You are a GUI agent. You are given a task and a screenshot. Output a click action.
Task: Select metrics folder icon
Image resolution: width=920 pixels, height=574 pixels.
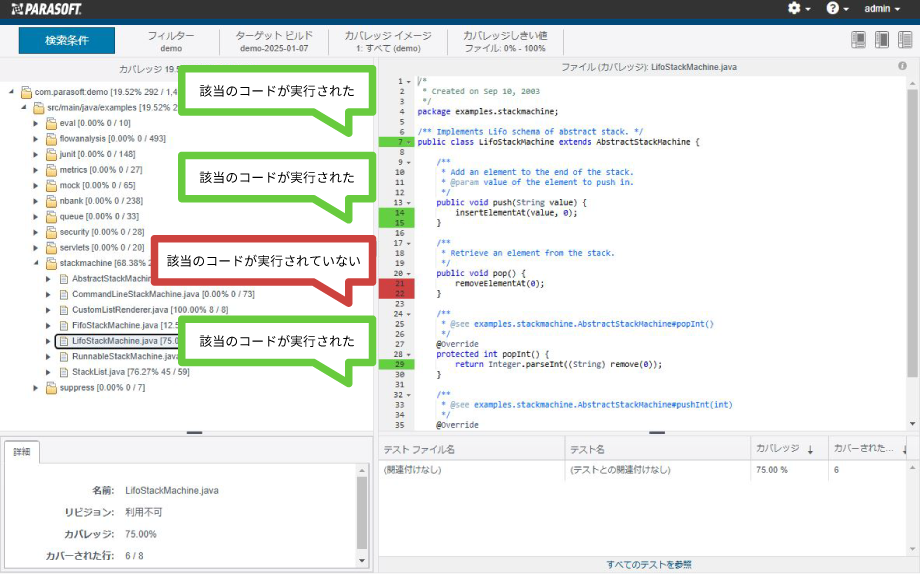52,170
